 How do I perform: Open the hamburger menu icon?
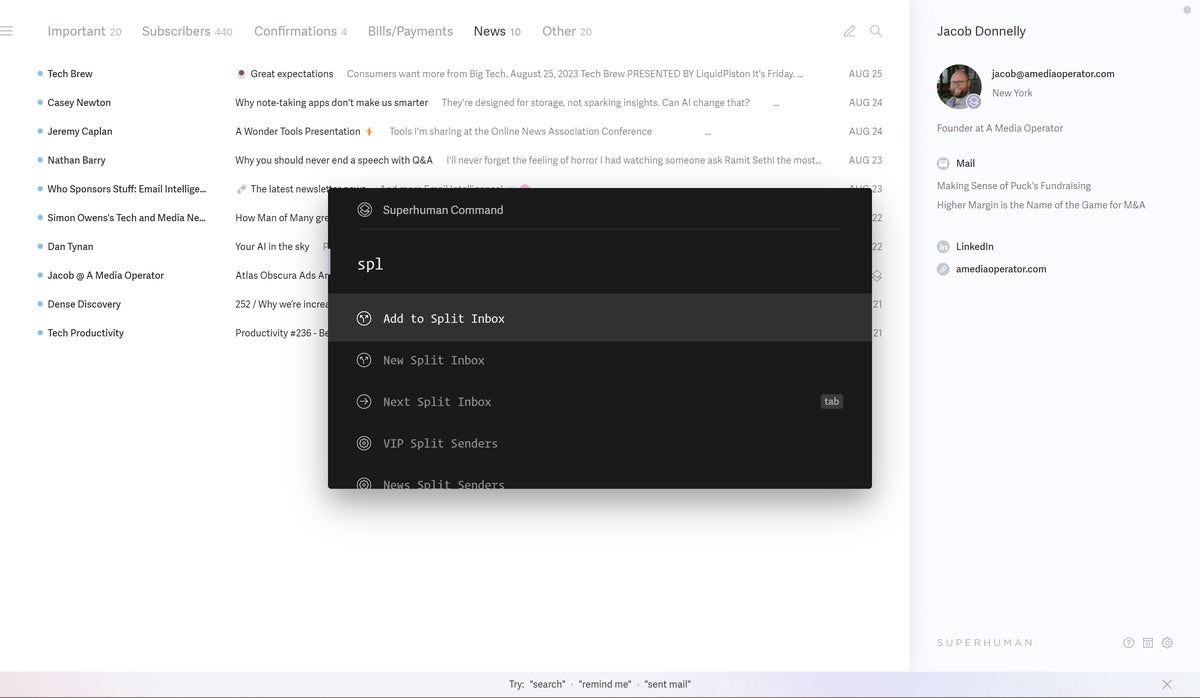tap(6, 31)
